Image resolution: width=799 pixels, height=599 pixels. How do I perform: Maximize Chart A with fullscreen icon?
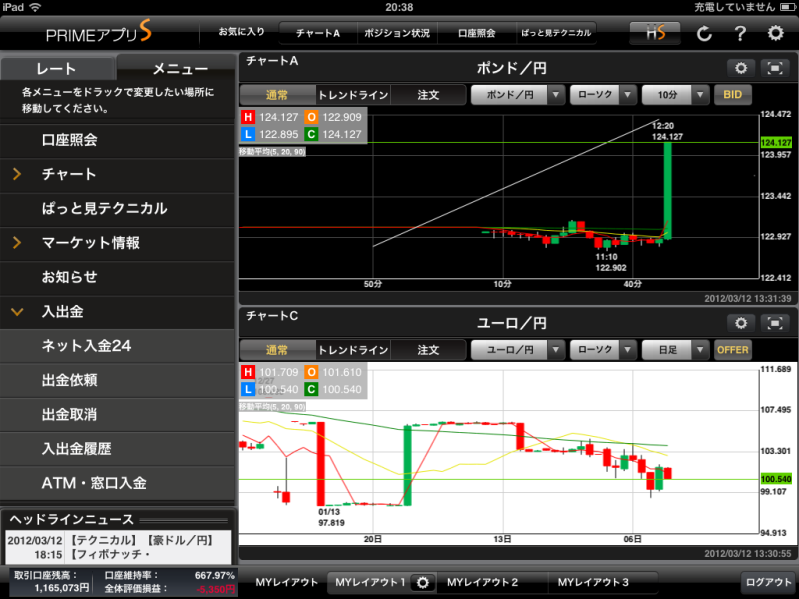coord(775,68)
